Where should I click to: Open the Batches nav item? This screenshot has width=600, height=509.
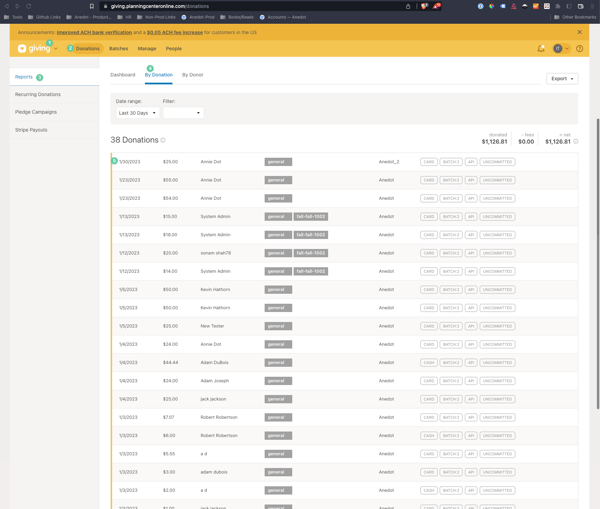point(119,49)
